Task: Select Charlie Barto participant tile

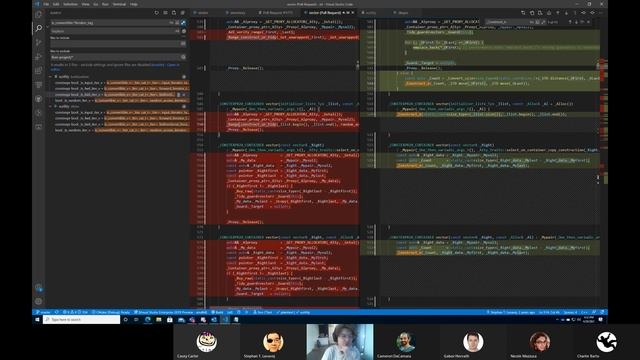Action: [606, 342]
